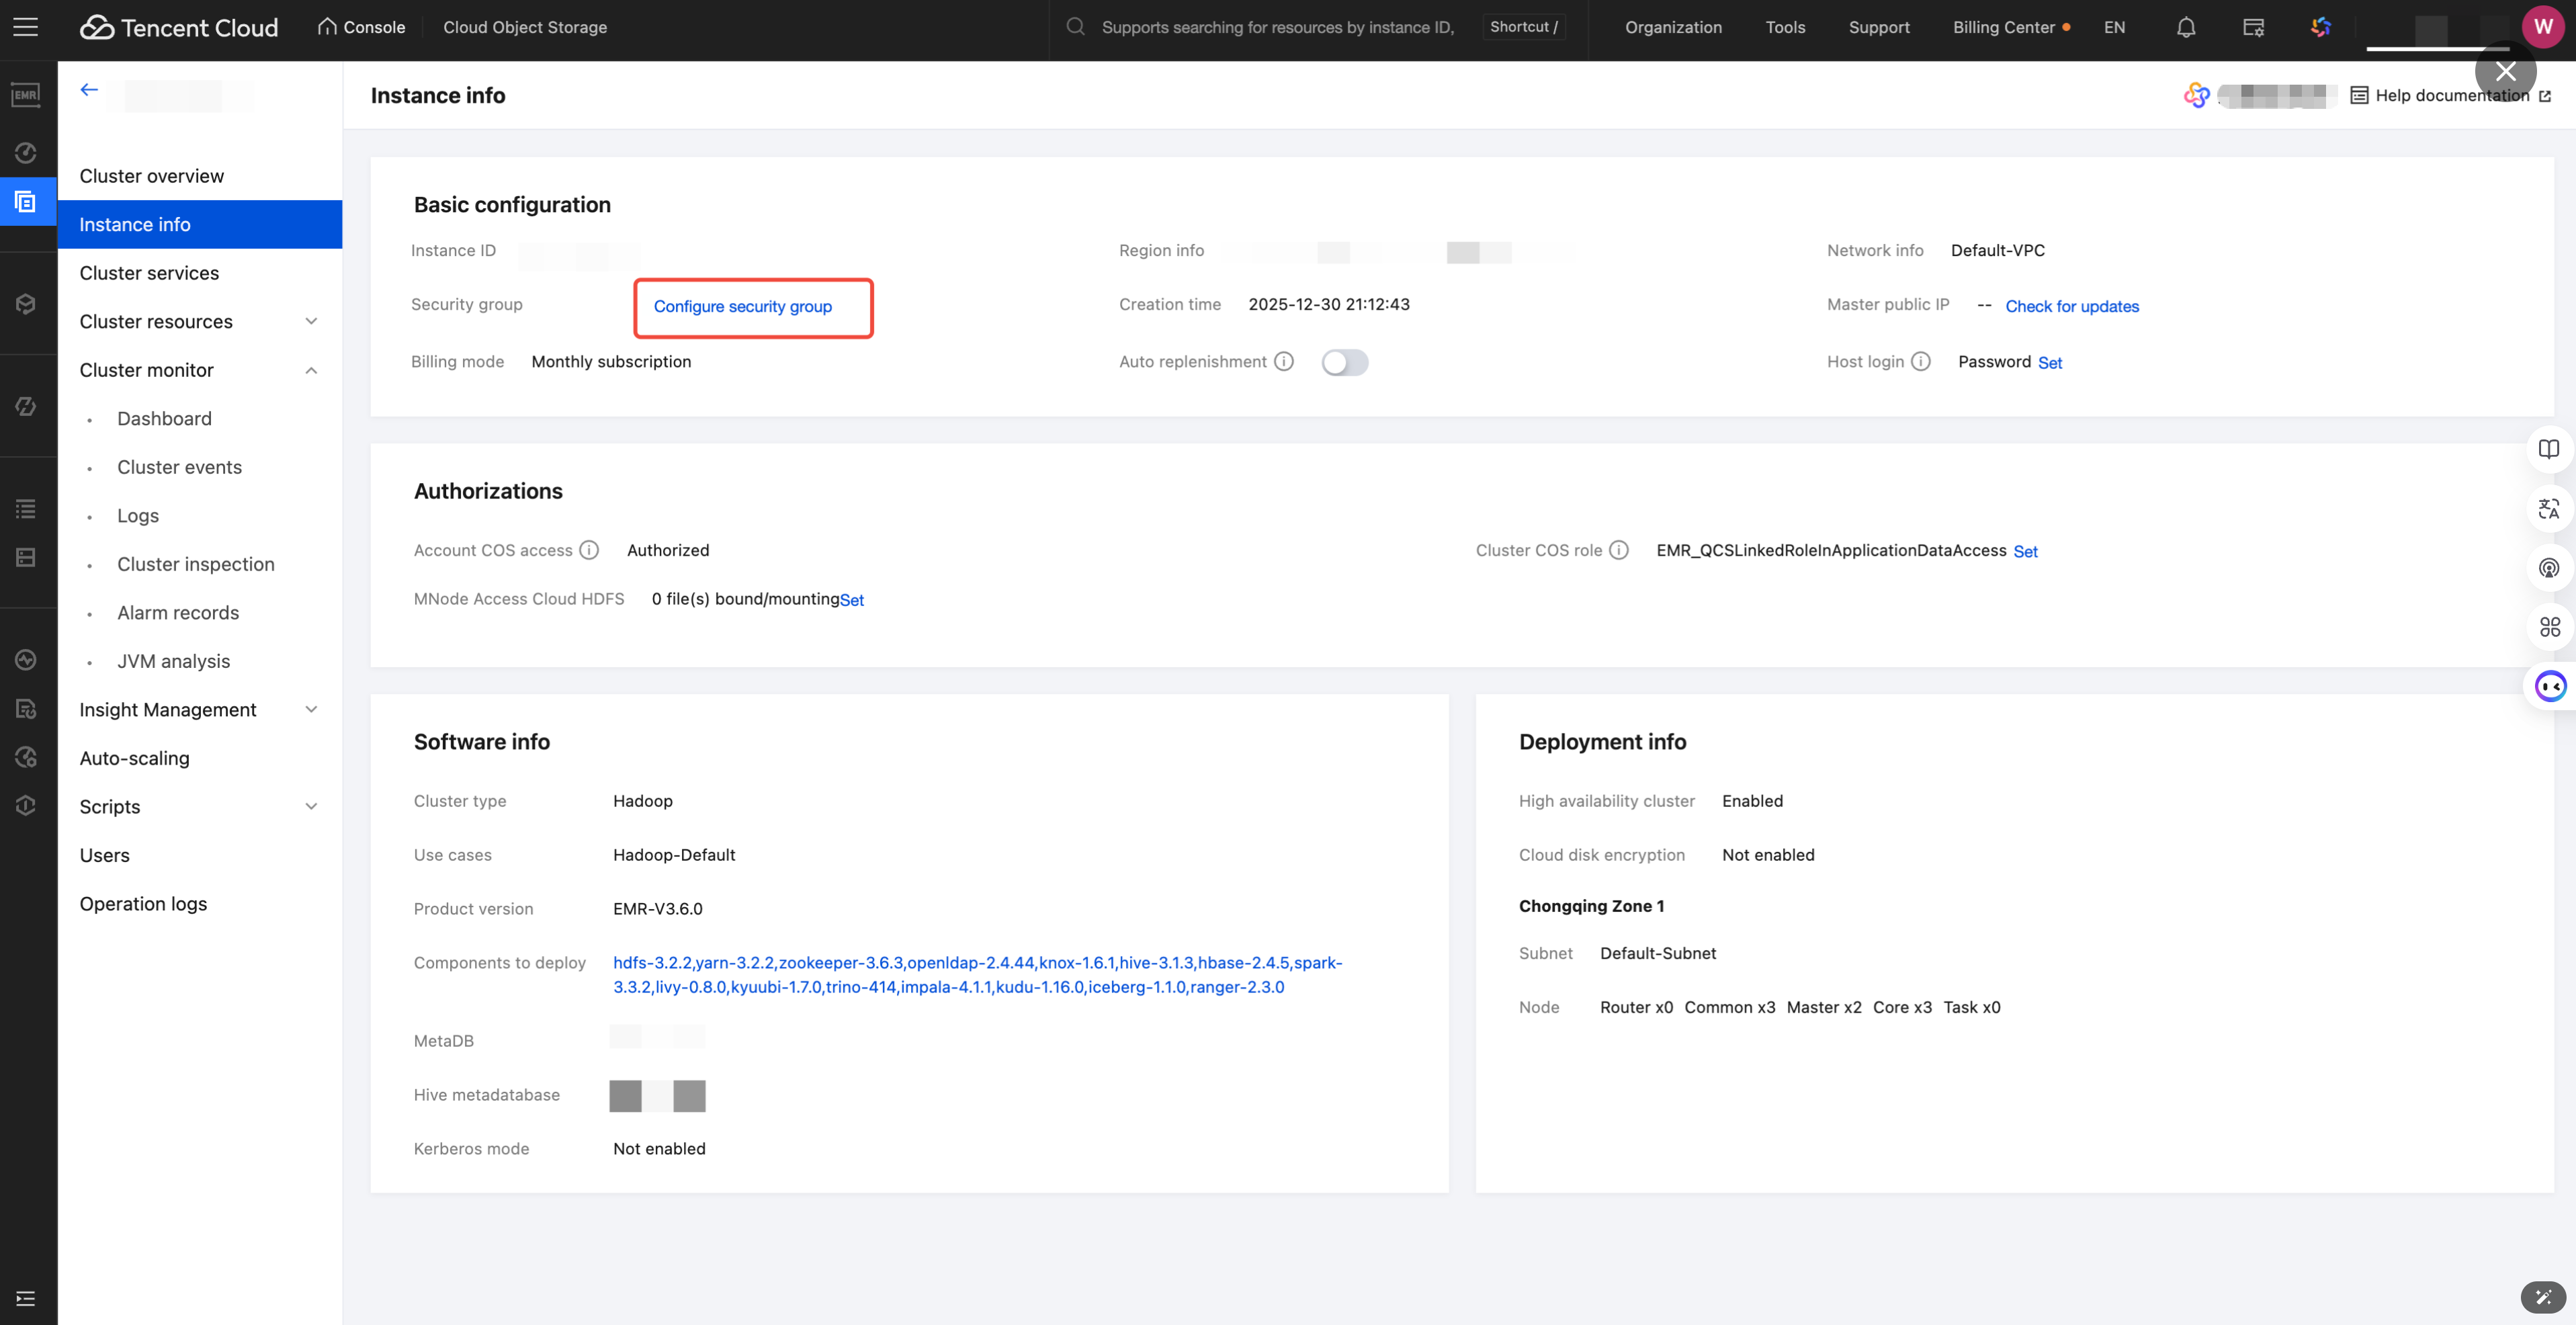Screen dimensions: 2576x1325
Task: Click info icon beside Cluster COS role
Action: (1619, 550)
